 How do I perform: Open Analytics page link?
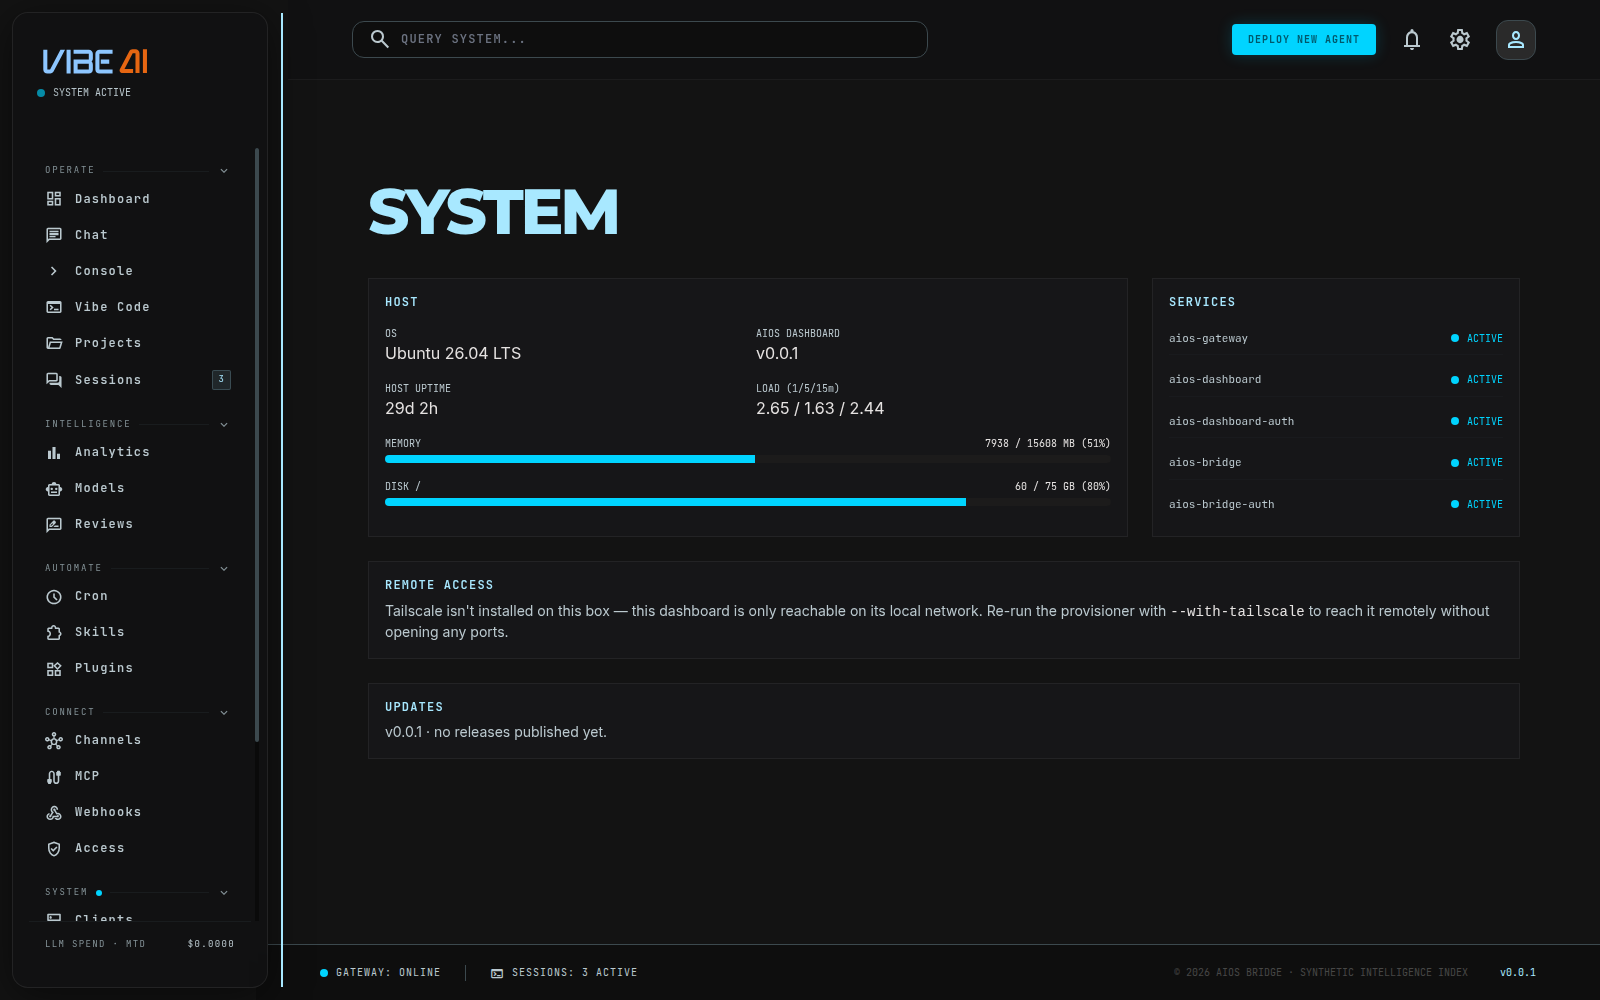138,452
